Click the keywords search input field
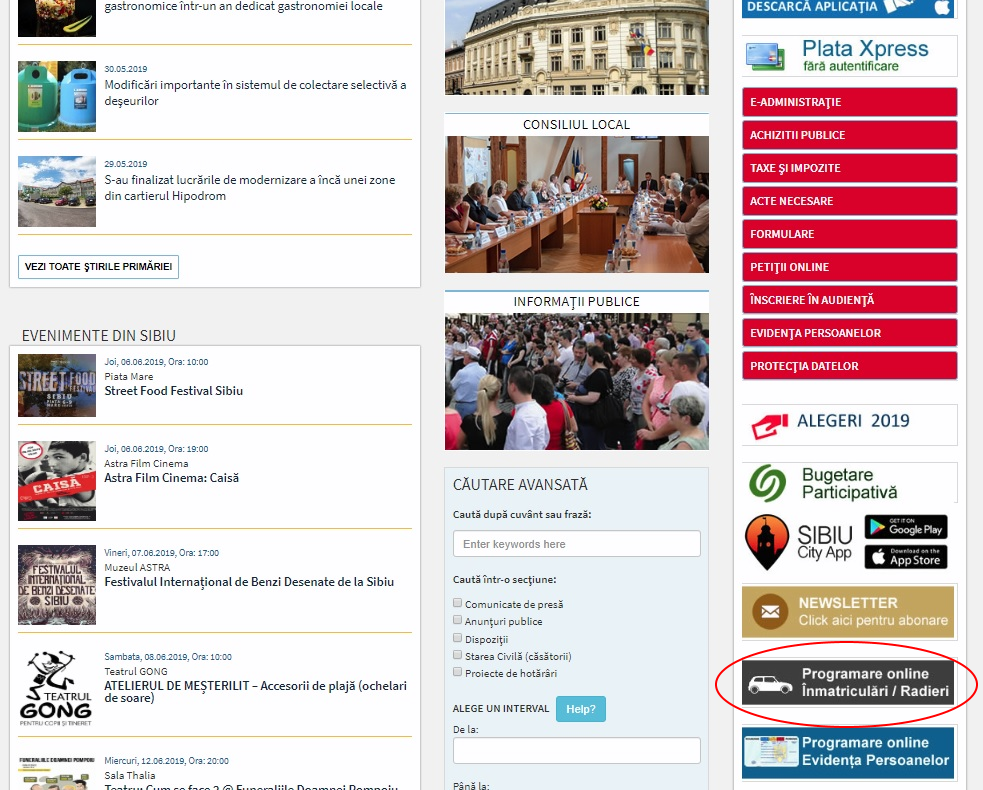The width and height of the screenshot is (983, 790). pyautogui.click(x=576, y=543)
